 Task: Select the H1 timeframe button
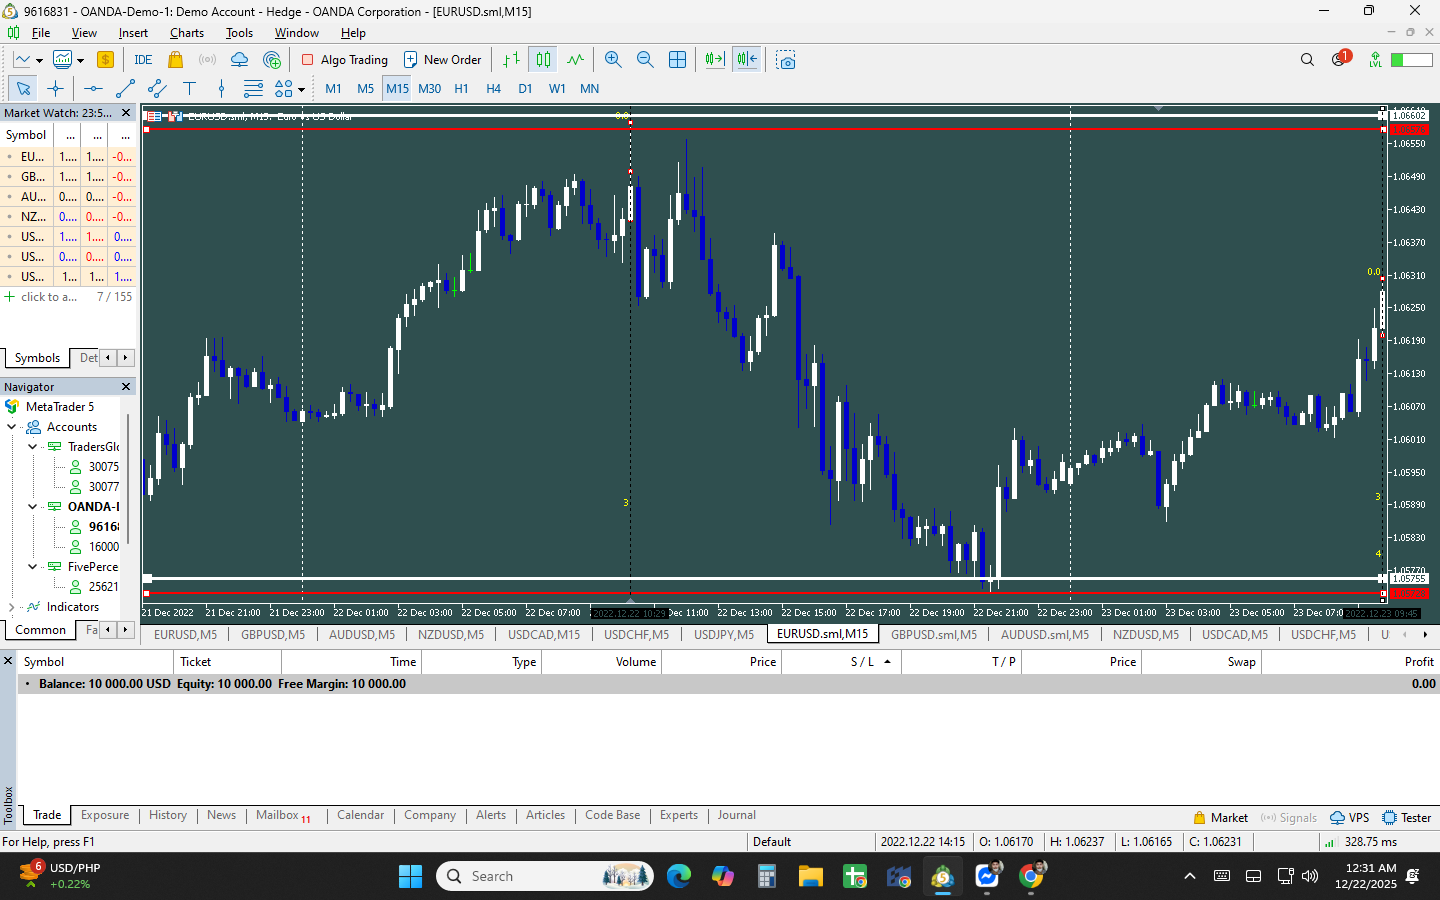(x=461, y=89)
